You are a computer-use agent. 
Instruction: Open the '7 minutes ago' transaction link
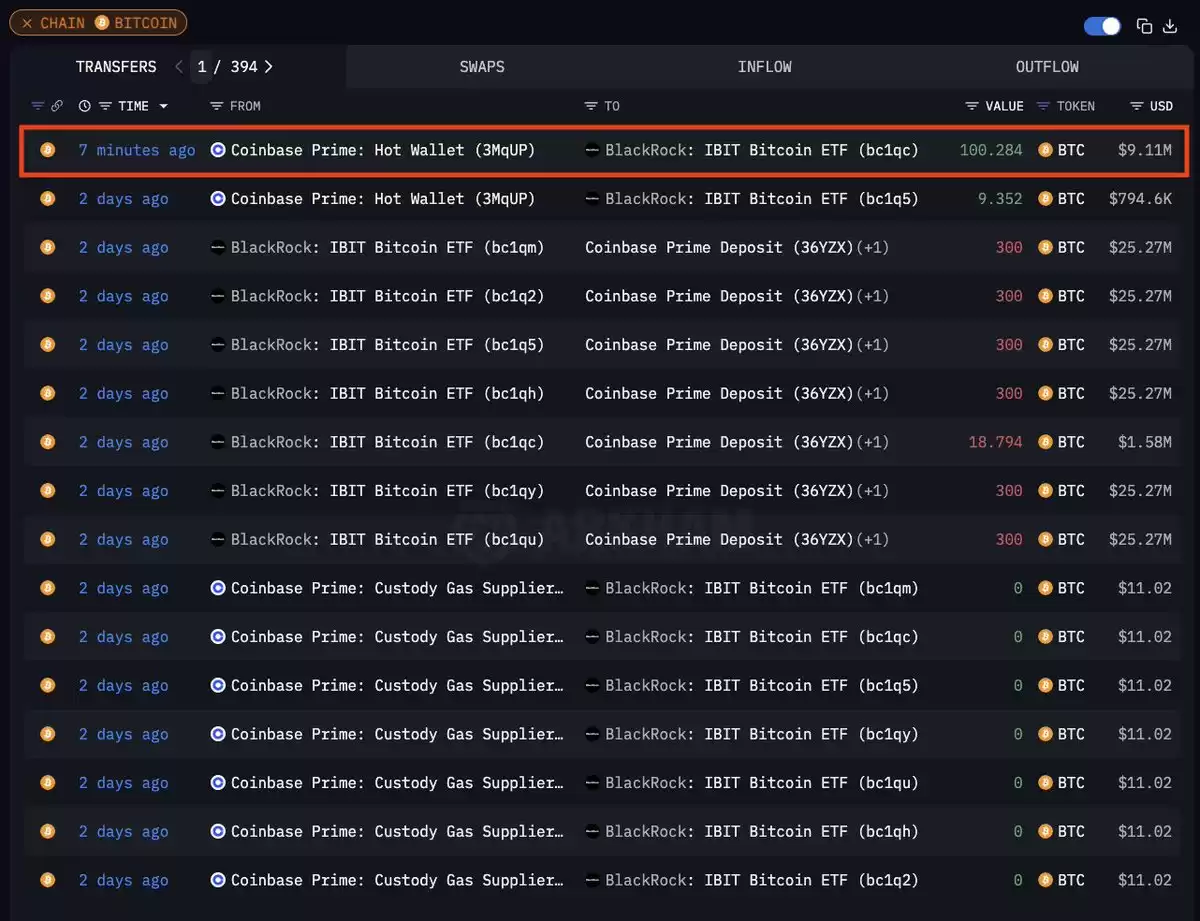coord(137,150)
